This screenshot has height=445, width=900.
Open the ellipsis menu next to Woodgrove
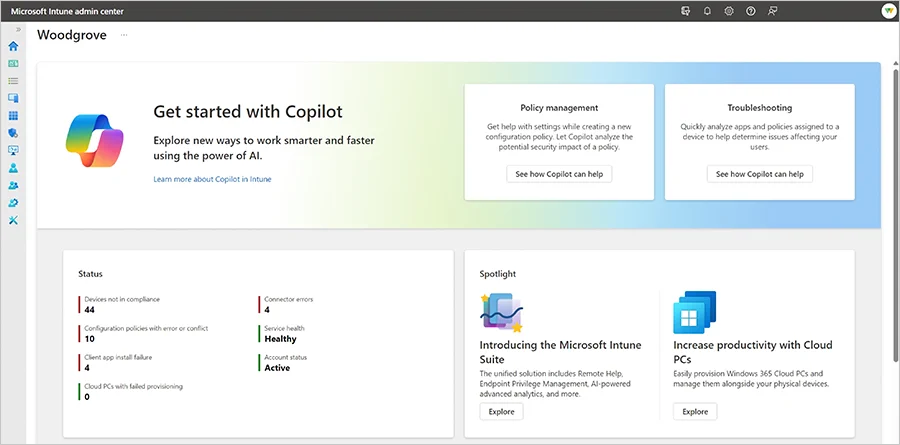pyautogui.click(x=124, y=35)
